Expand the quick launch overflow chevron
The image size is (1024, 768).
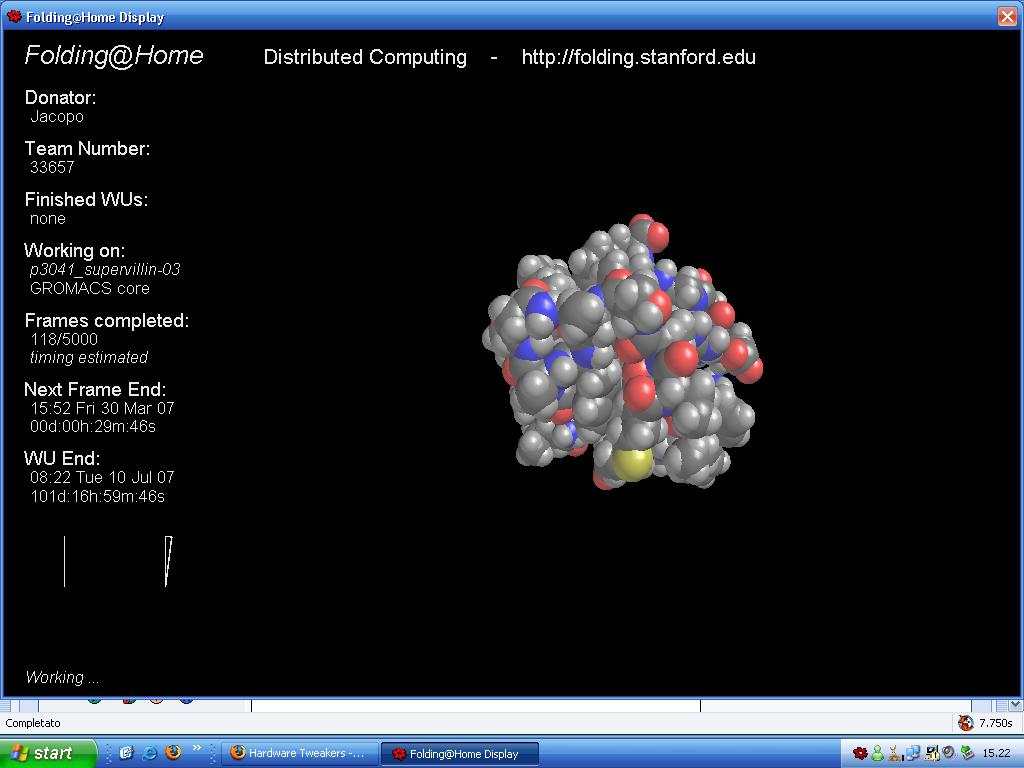(197, 748)
